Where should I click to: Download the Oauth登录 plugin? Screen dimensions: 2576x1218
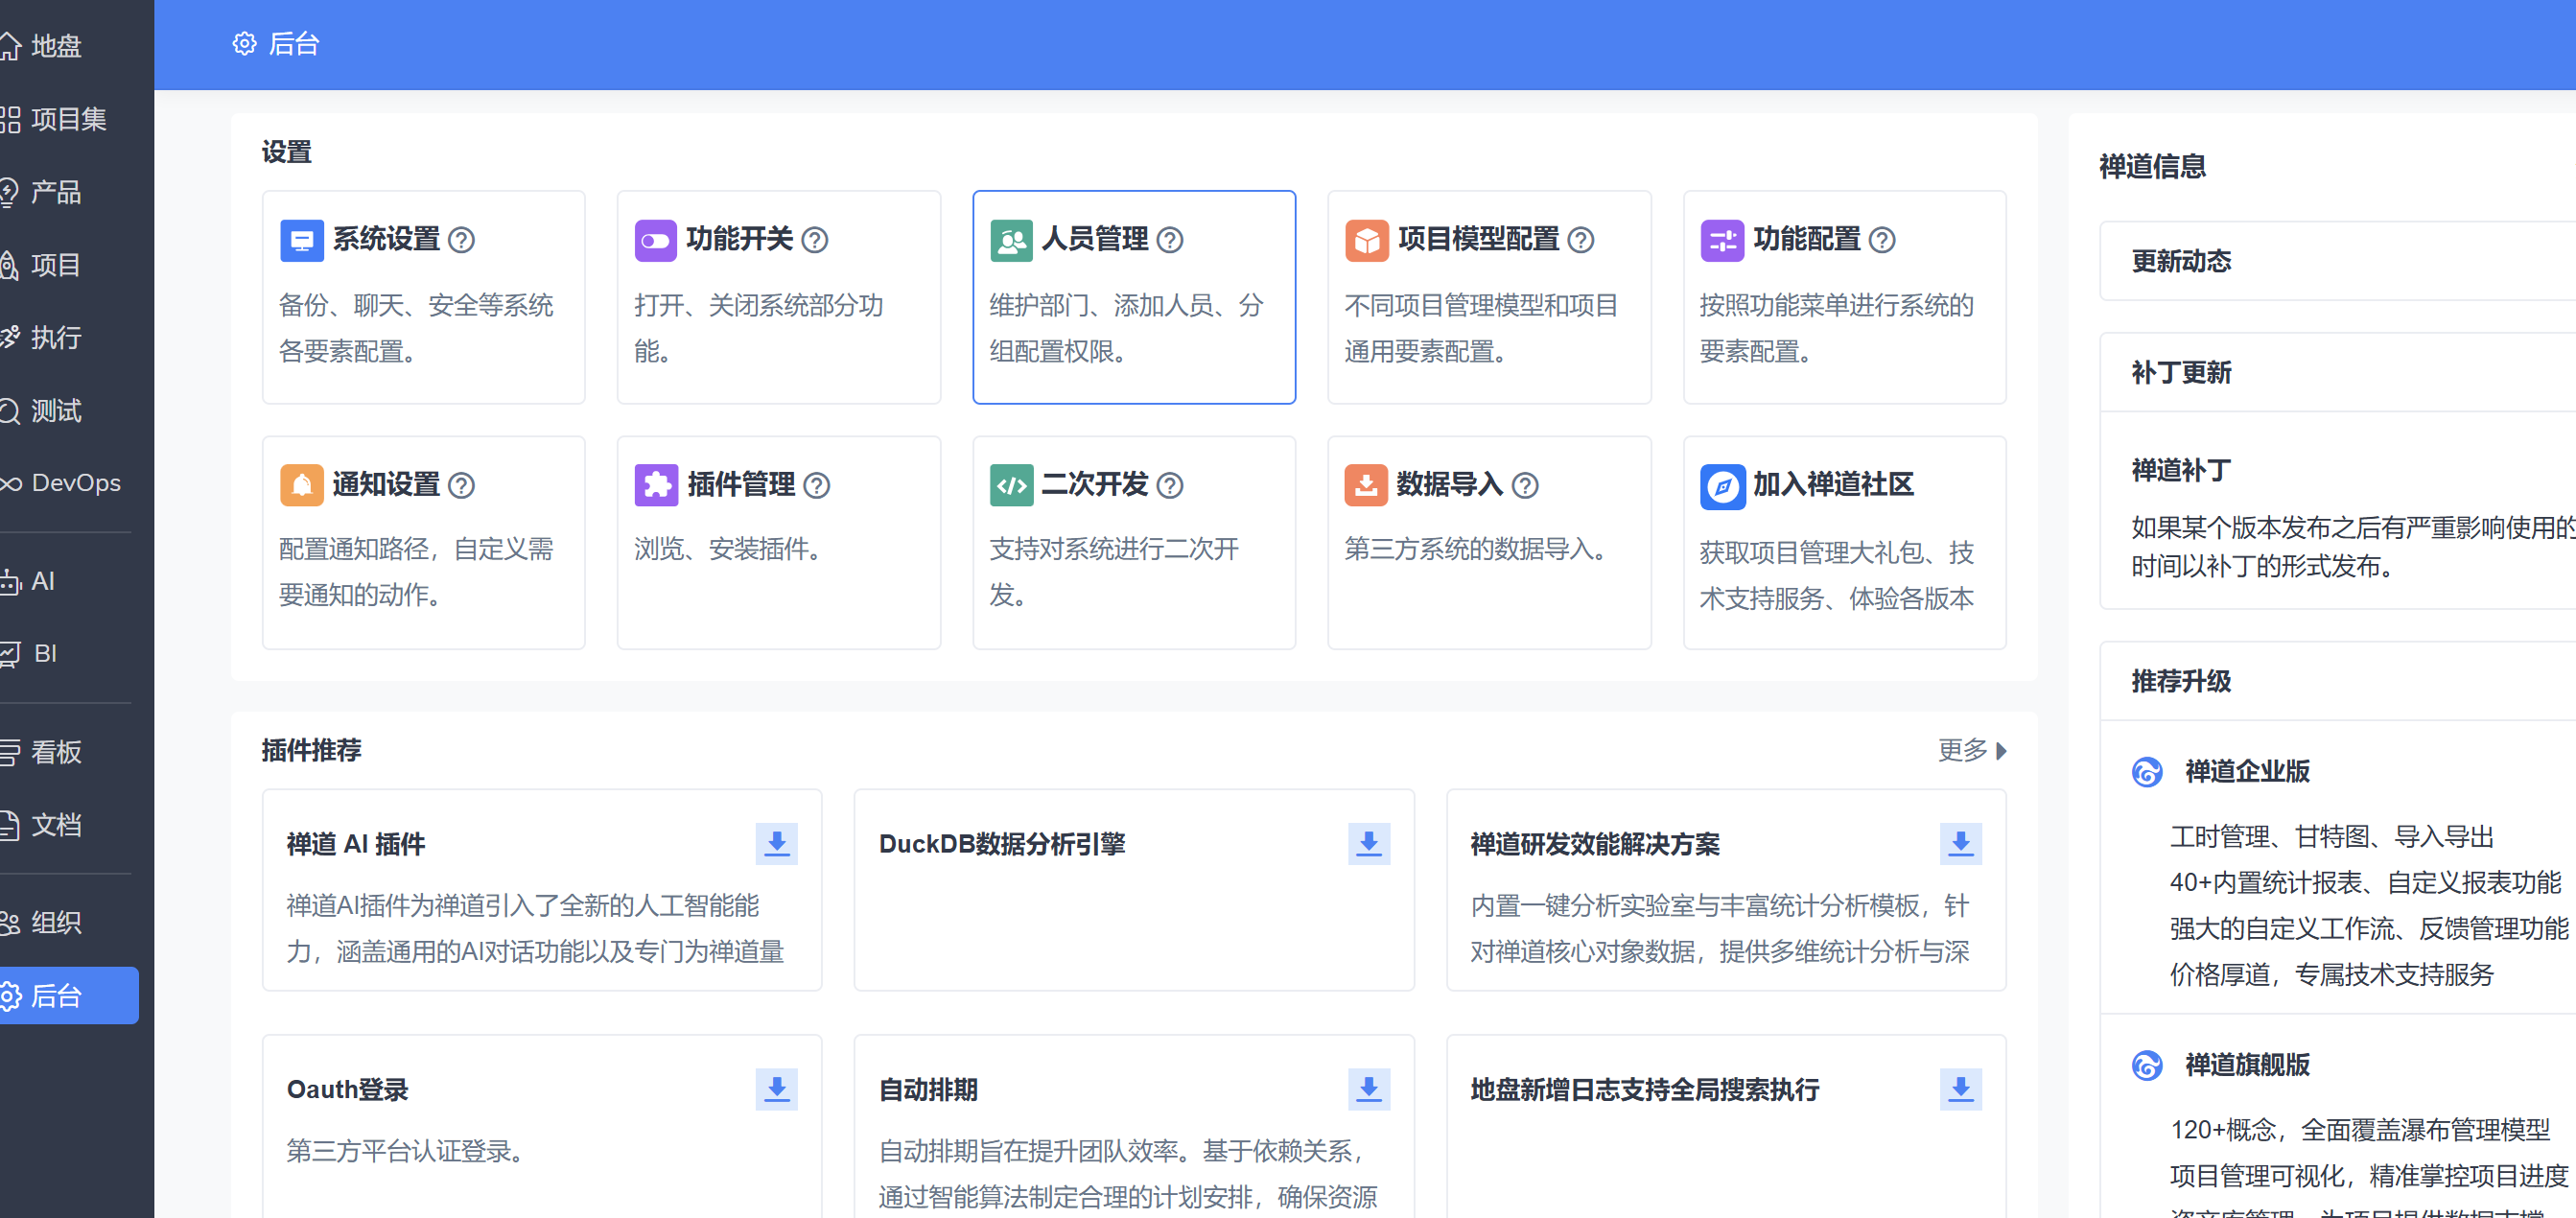pos(776,1089)
